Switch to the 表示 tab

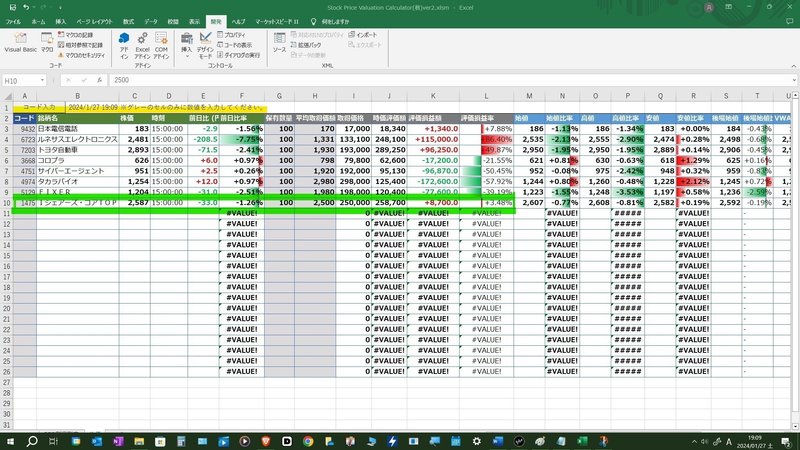pyautogui.click(x=194, y=21)
